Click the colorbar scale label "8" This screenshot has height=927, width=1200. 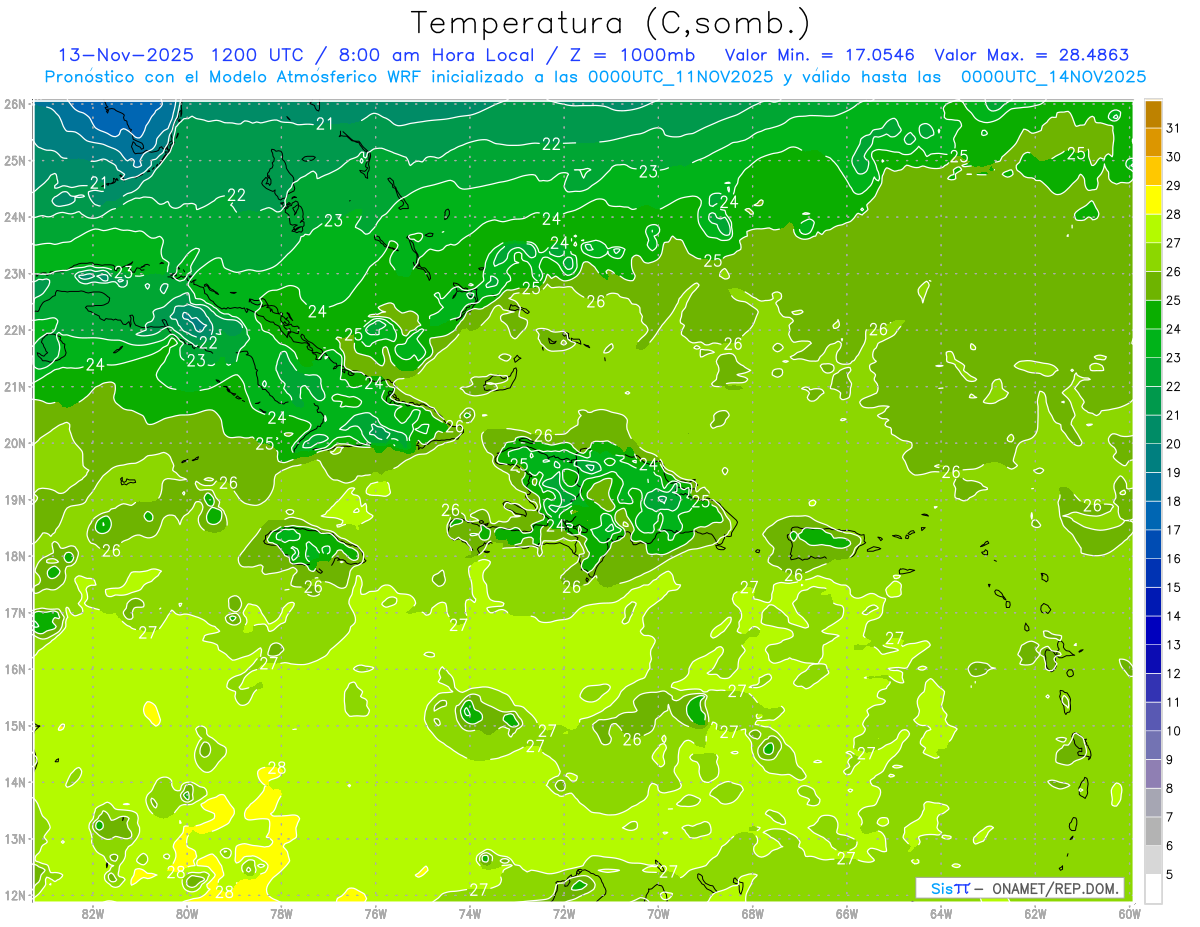click(x=1171, y=789)
